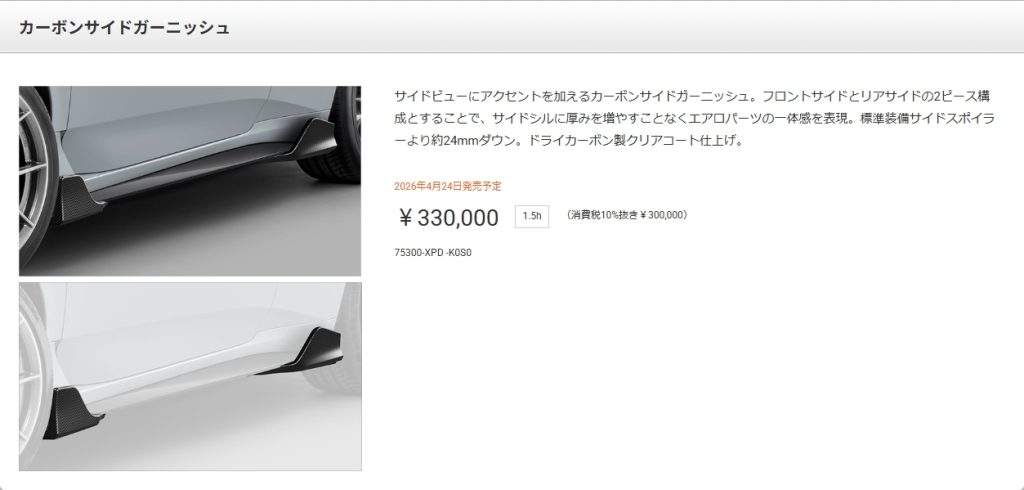
Task: Click the first description line starting サイドビュー
Action: (x=692, y=96)
